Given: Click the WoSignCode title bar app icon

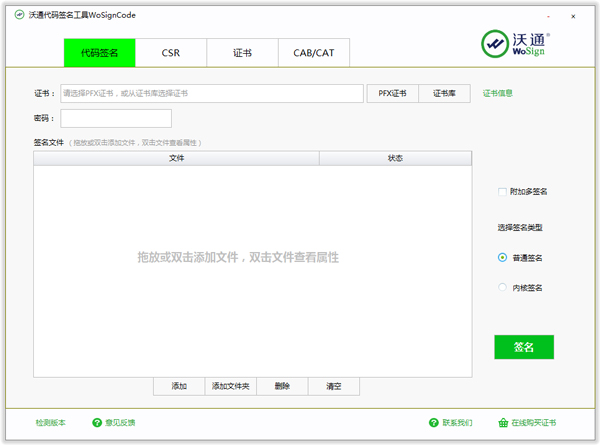Looking at the screenshot, I should coord(19,15).
